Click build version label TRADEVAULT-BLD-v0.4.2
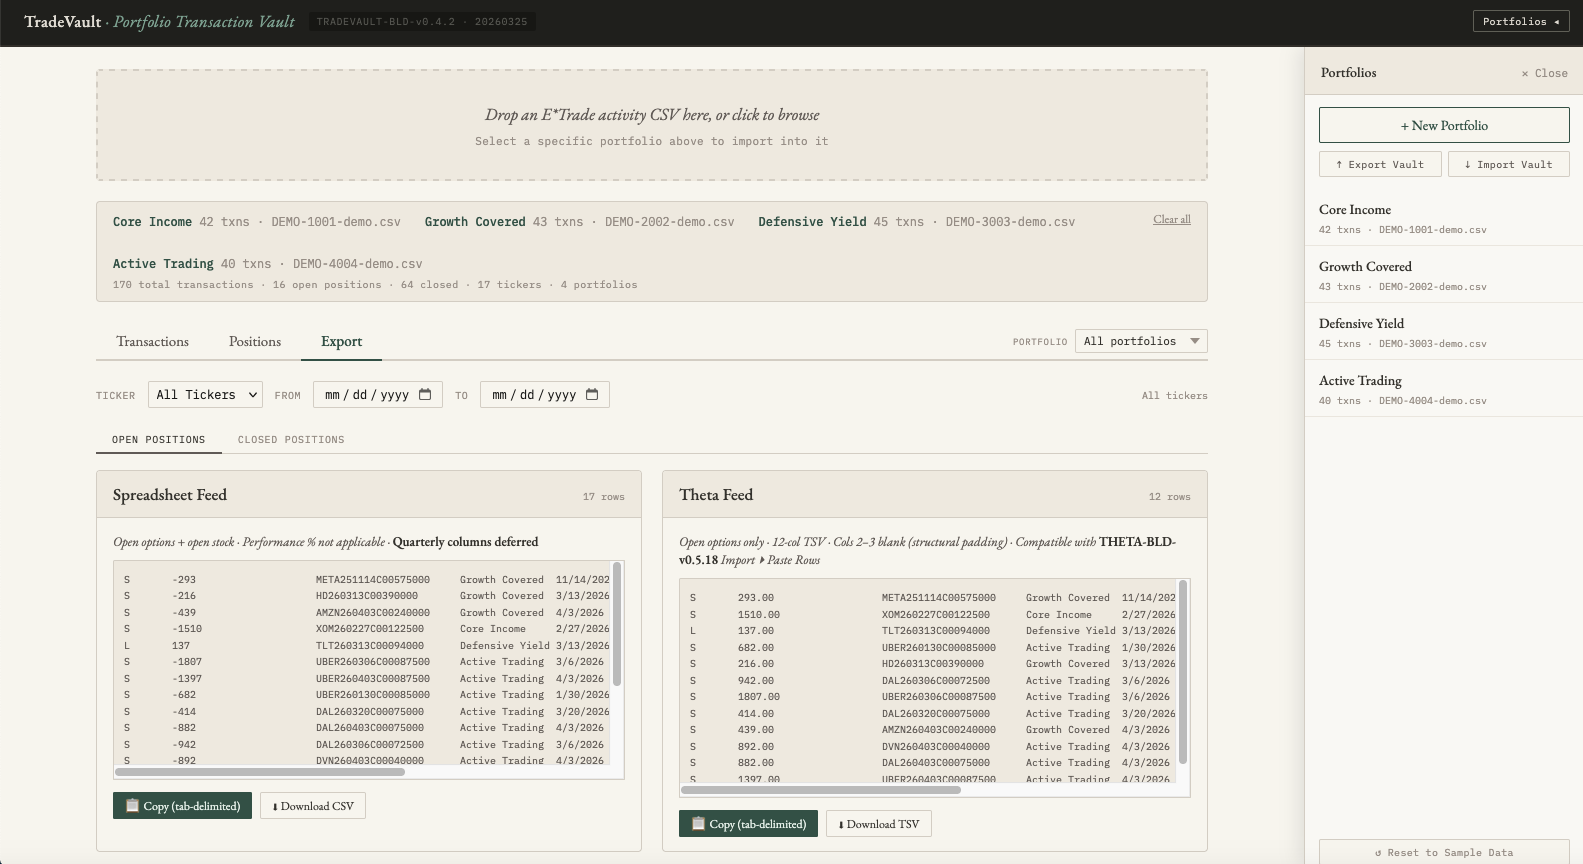 (422, 21)
